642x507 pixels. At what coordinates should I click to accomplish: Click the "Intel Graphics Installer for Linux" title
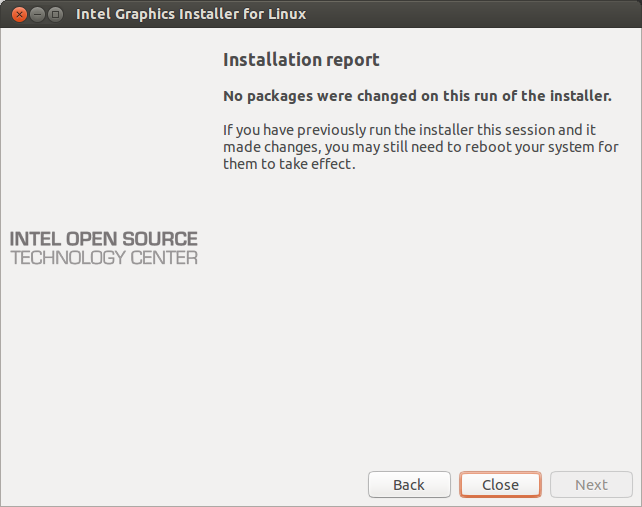coord(191,15)
